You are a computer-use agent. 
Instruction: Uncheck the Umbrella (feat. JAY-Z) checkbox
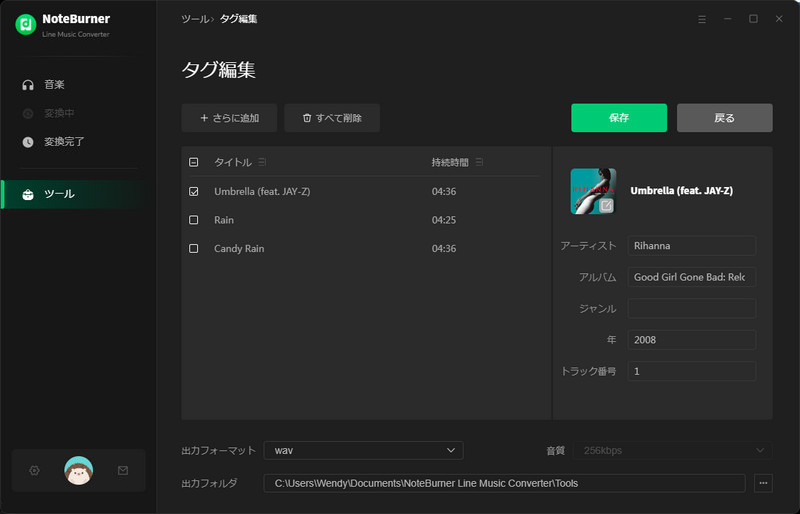(193, 191)
